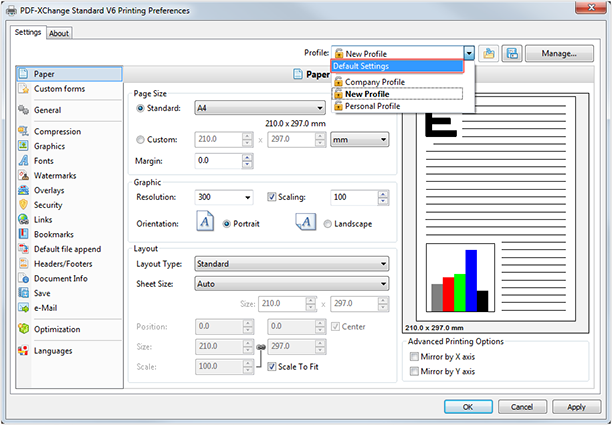Switch to the Settings tab
612x425 pixels.
click(x=28, y=32)
